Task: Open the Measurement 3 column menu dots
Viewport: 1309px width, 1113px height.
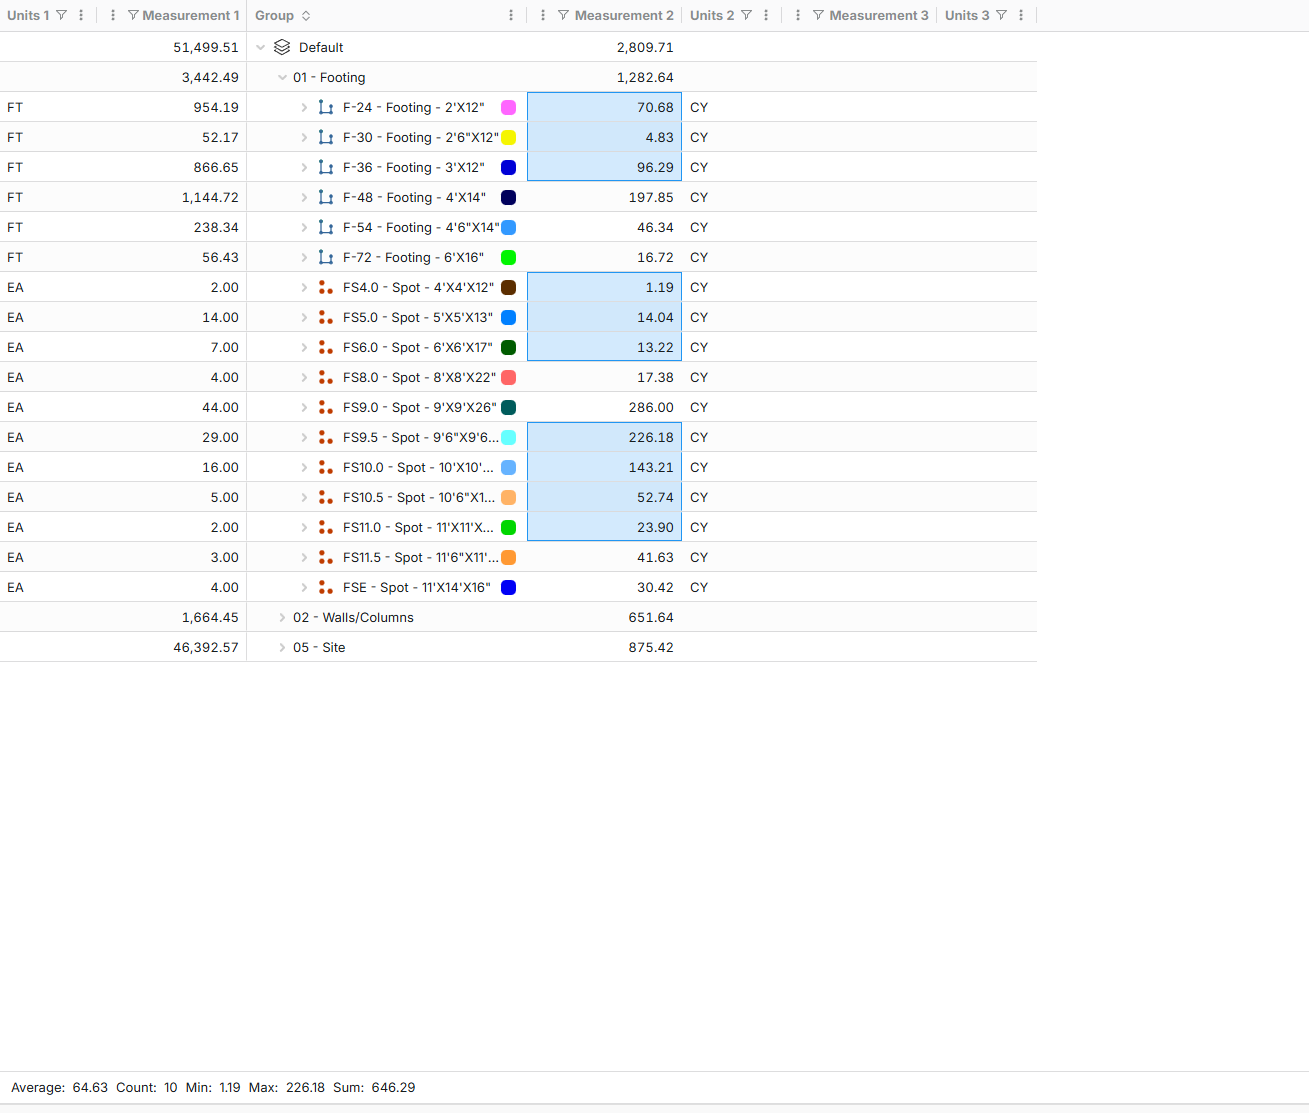Action: coord(797,15)
